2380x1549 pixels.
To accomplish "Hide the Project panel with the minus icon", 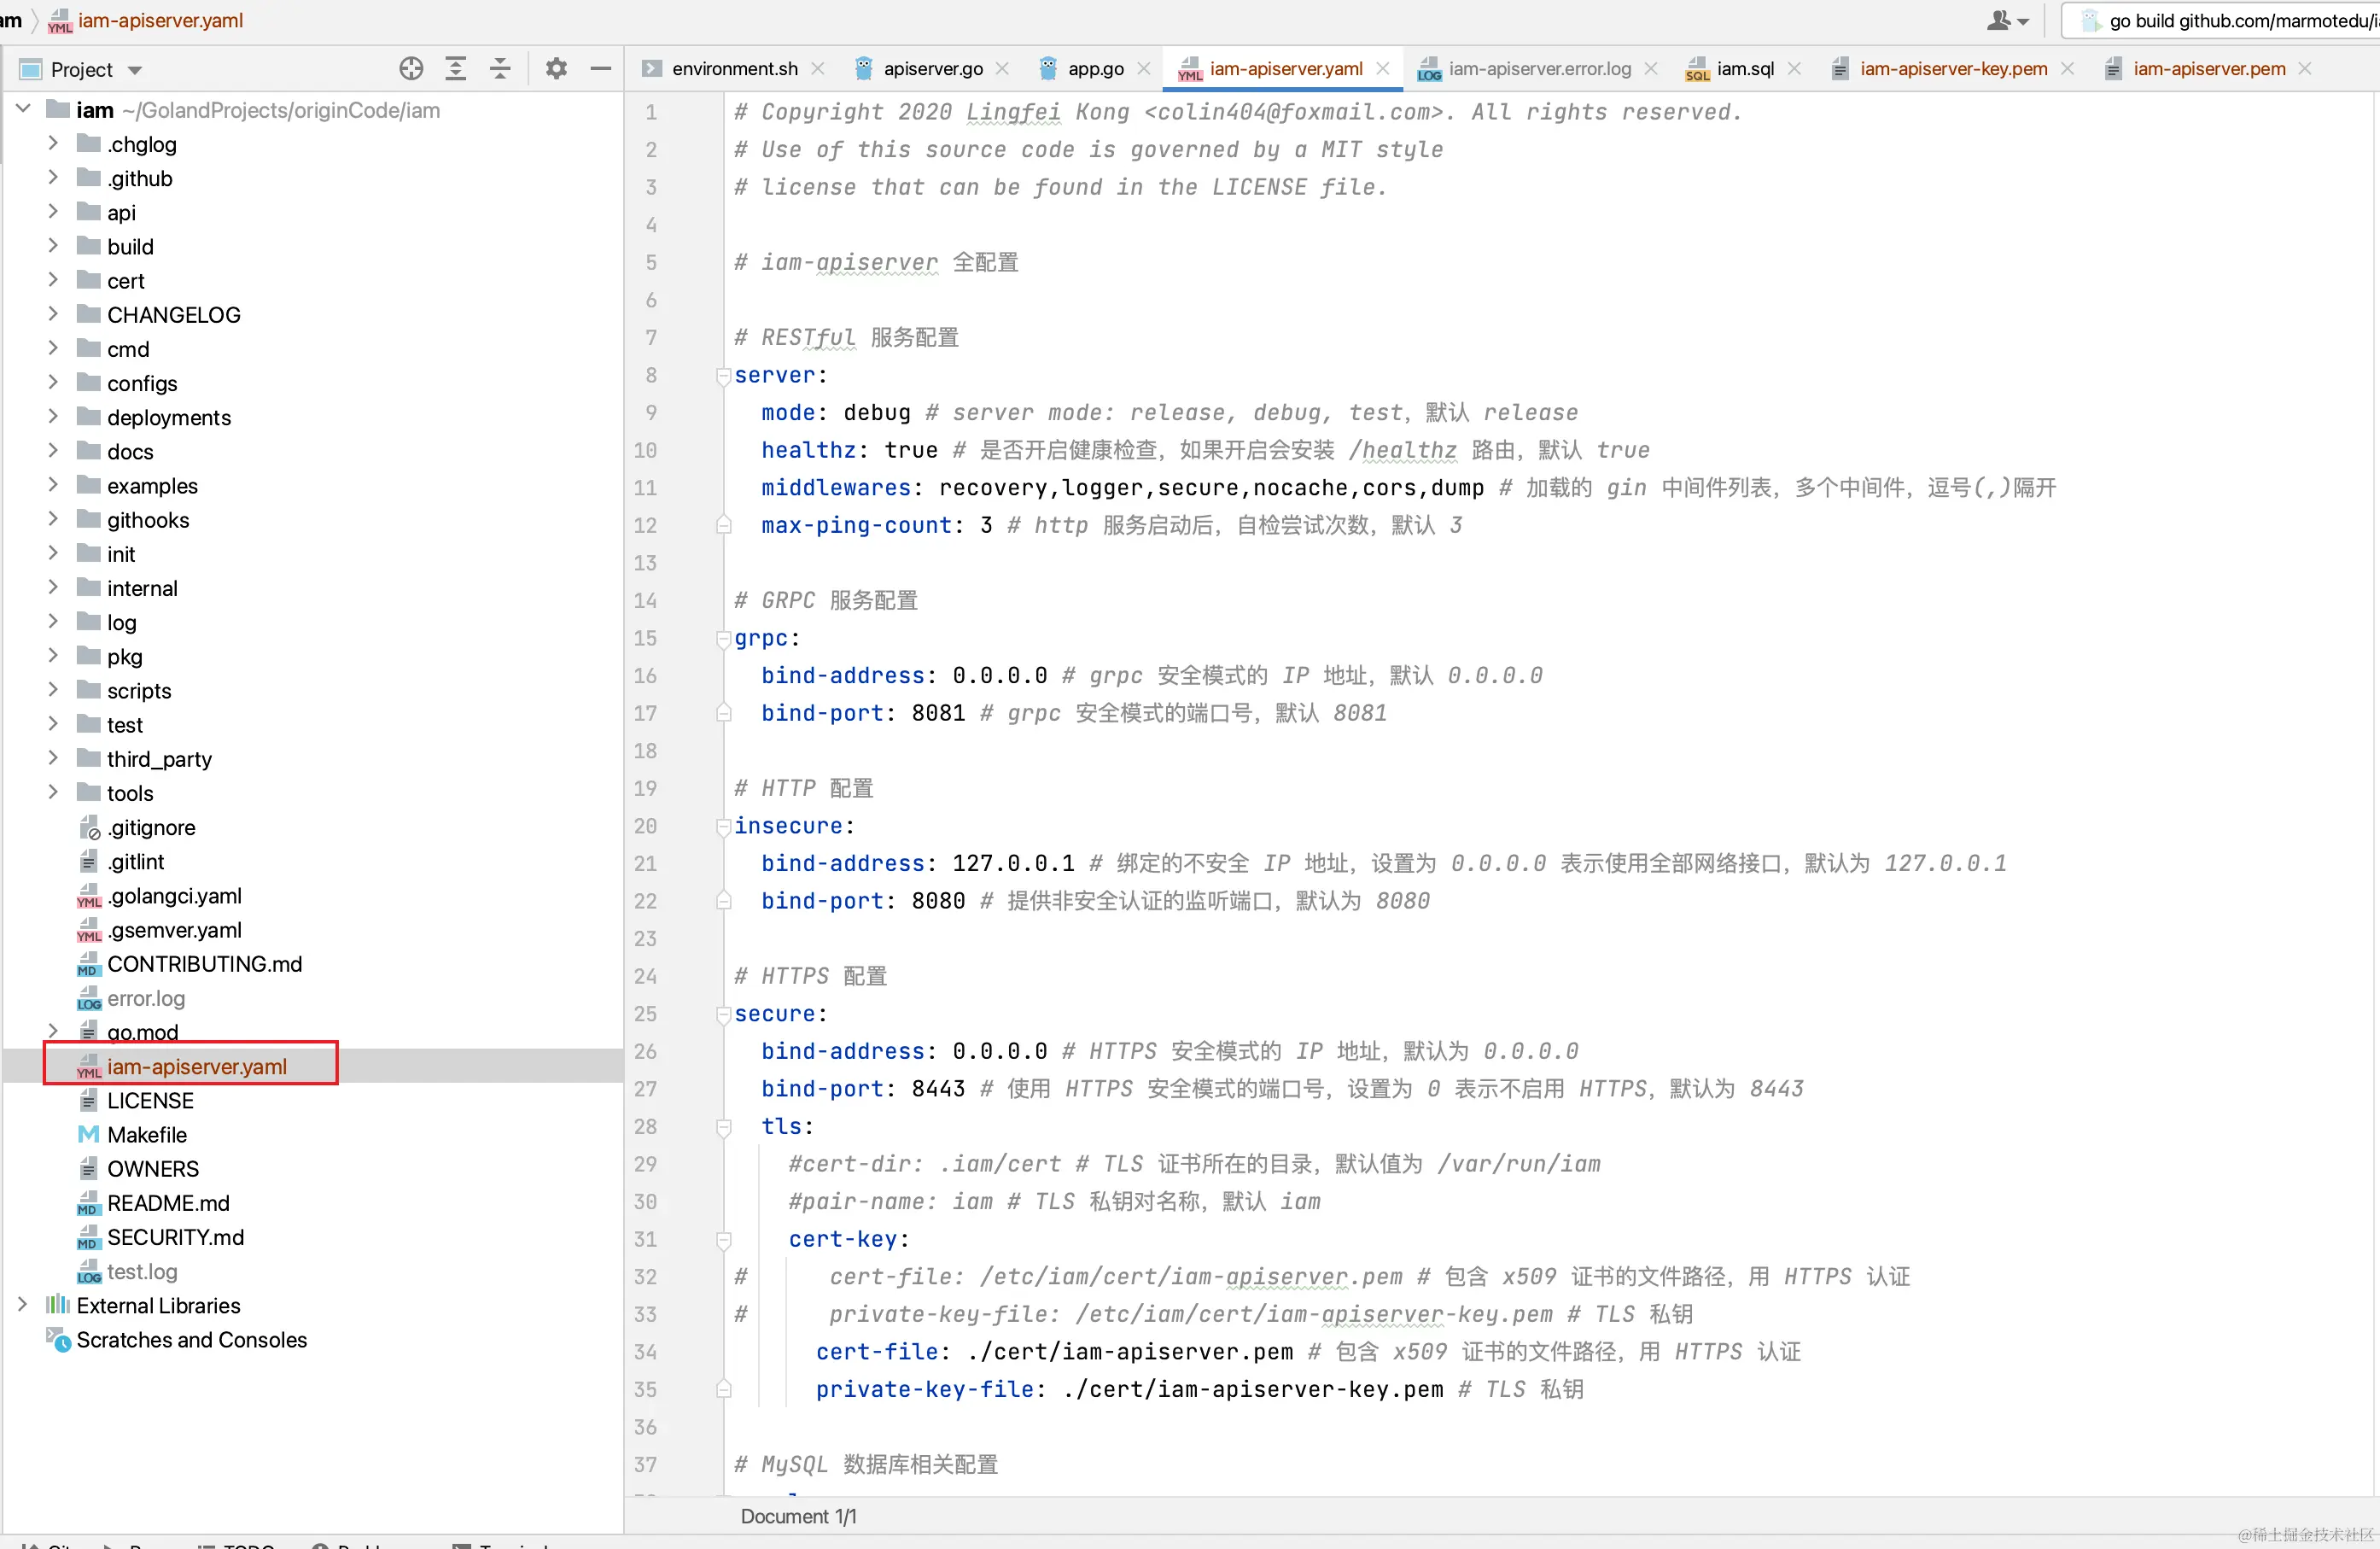I will tap(600, 68).
